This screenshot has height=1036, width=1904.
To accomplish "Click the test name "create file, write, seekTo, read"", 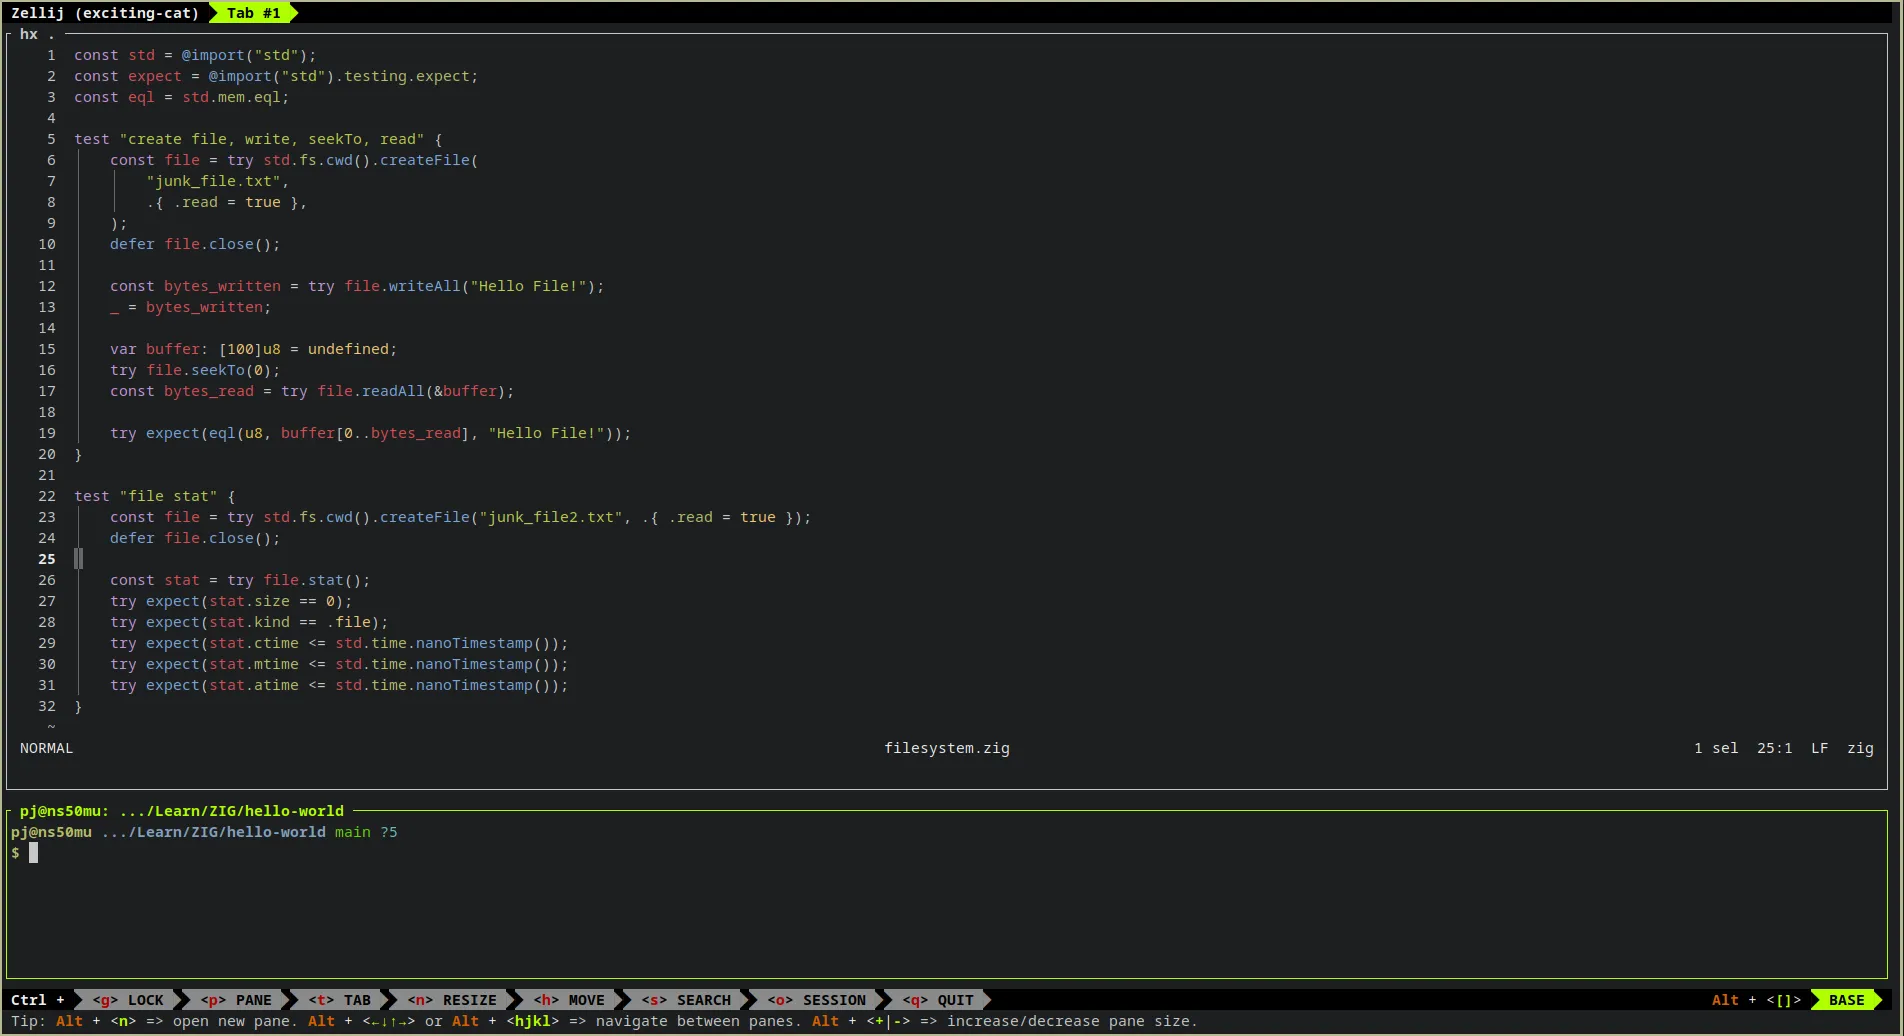I will 271,139.
